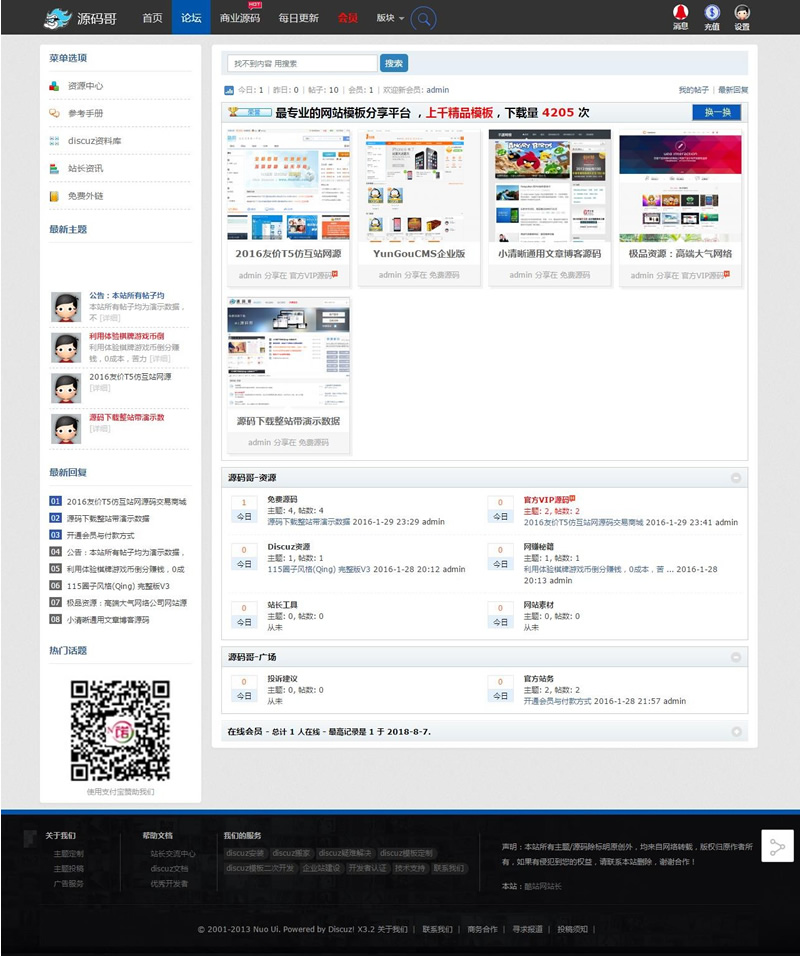This screenshot has height=956, width=800.
Task: Open 站长资讯 in the sidebar menu
Action: point(85,168)
